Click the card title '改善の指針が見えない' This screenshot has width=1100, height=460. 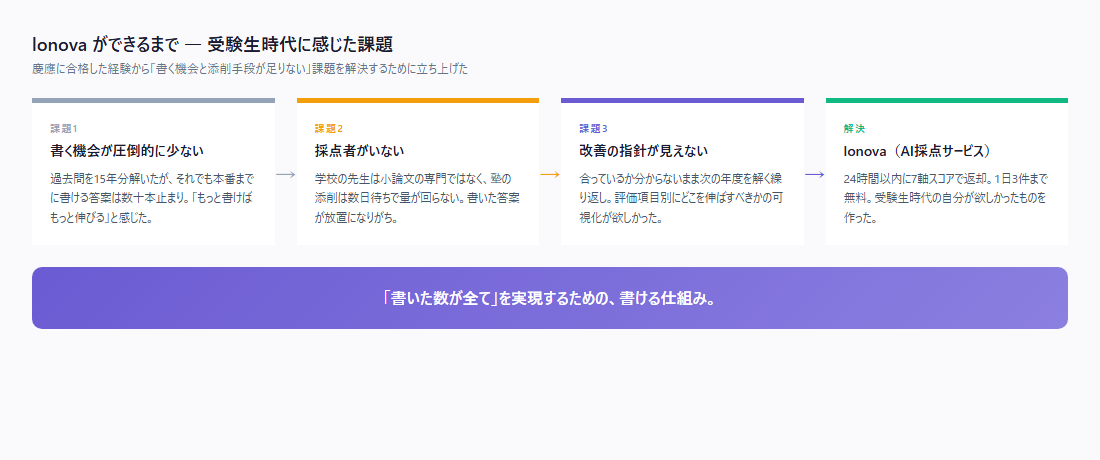pos(643,151)
